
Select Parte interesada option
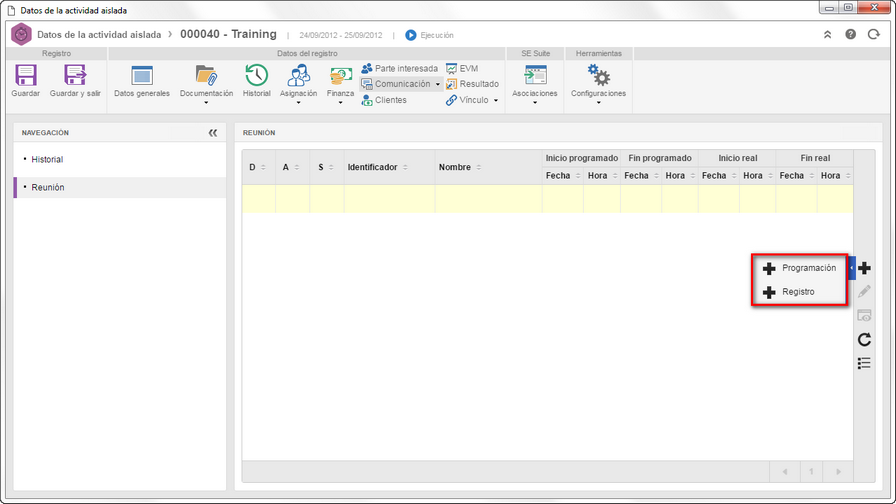tap(399, 69)
